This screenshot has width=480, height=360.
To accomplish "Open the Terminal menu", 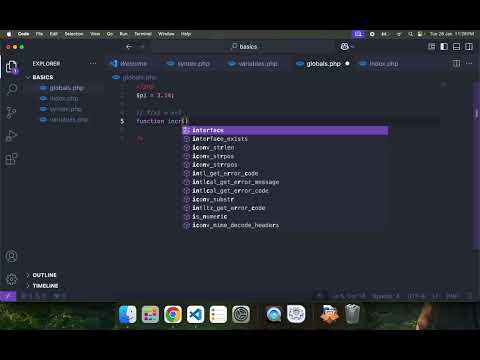I will [143, 34].
